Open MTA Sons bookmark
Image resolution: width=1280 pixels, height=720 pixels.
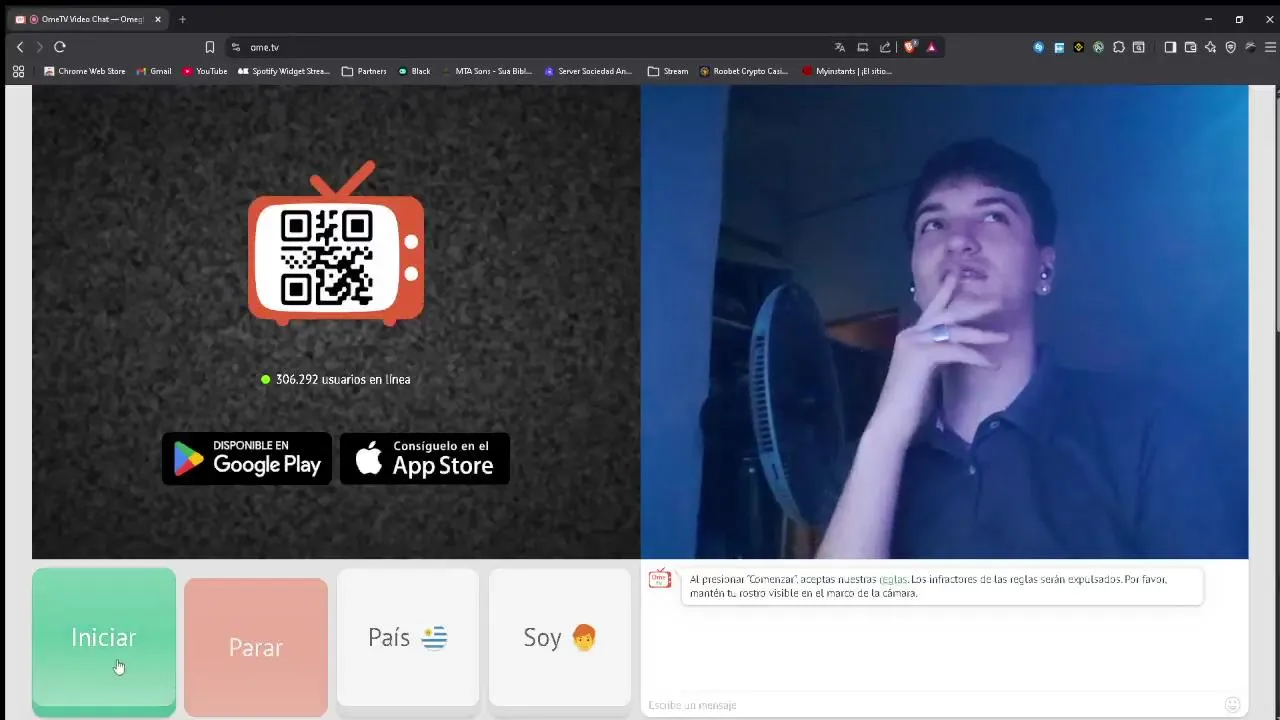487,71
